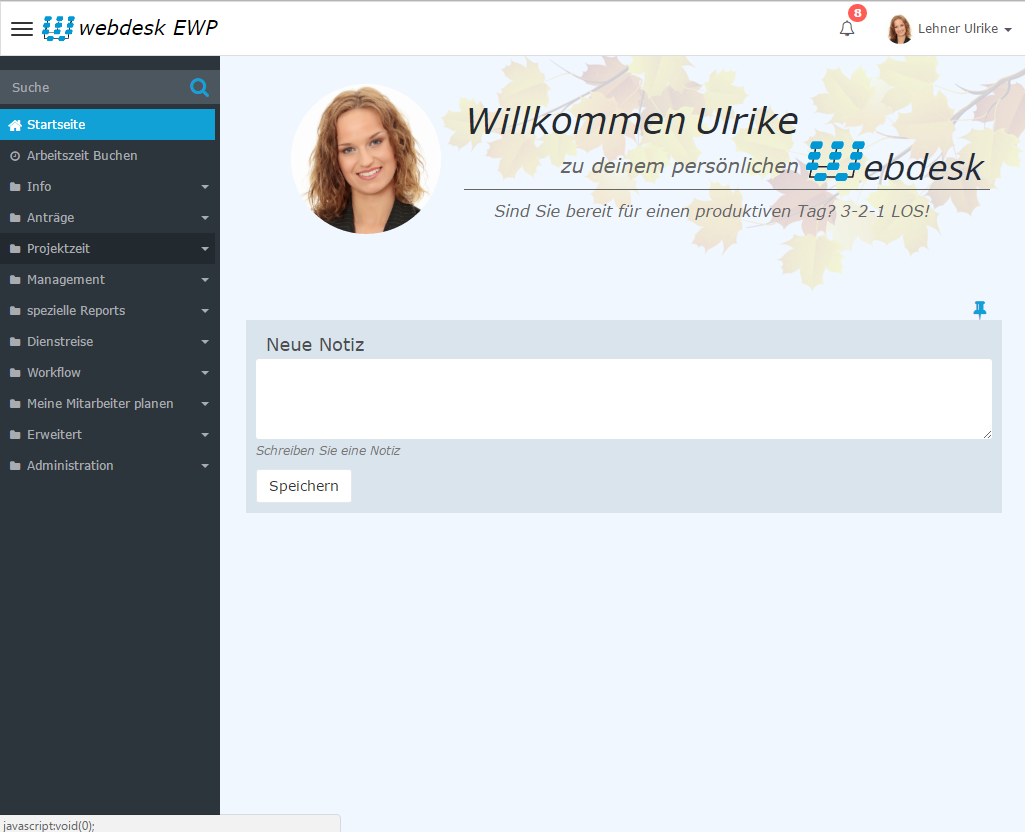The height and width of the screenshot is (832, 1025).
Task: Open Administration in the sidebar
Action: point(70,466)
